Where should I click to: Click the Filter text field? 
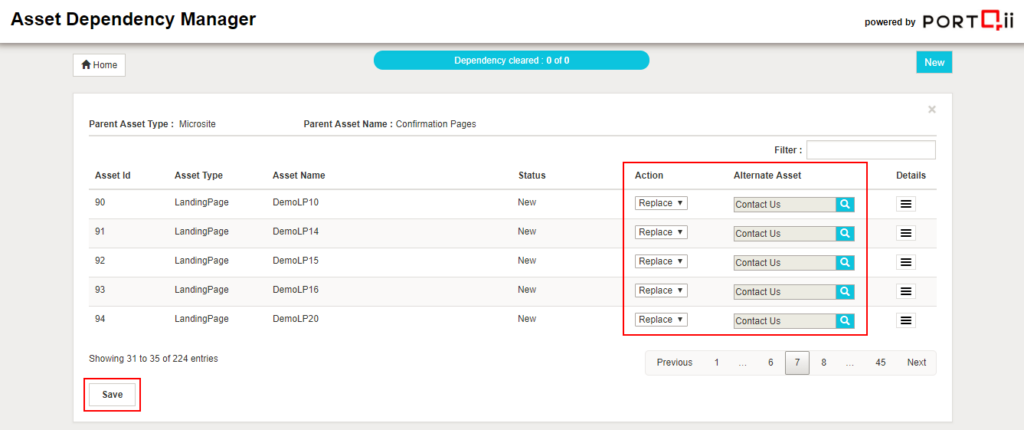pos(870,150)
